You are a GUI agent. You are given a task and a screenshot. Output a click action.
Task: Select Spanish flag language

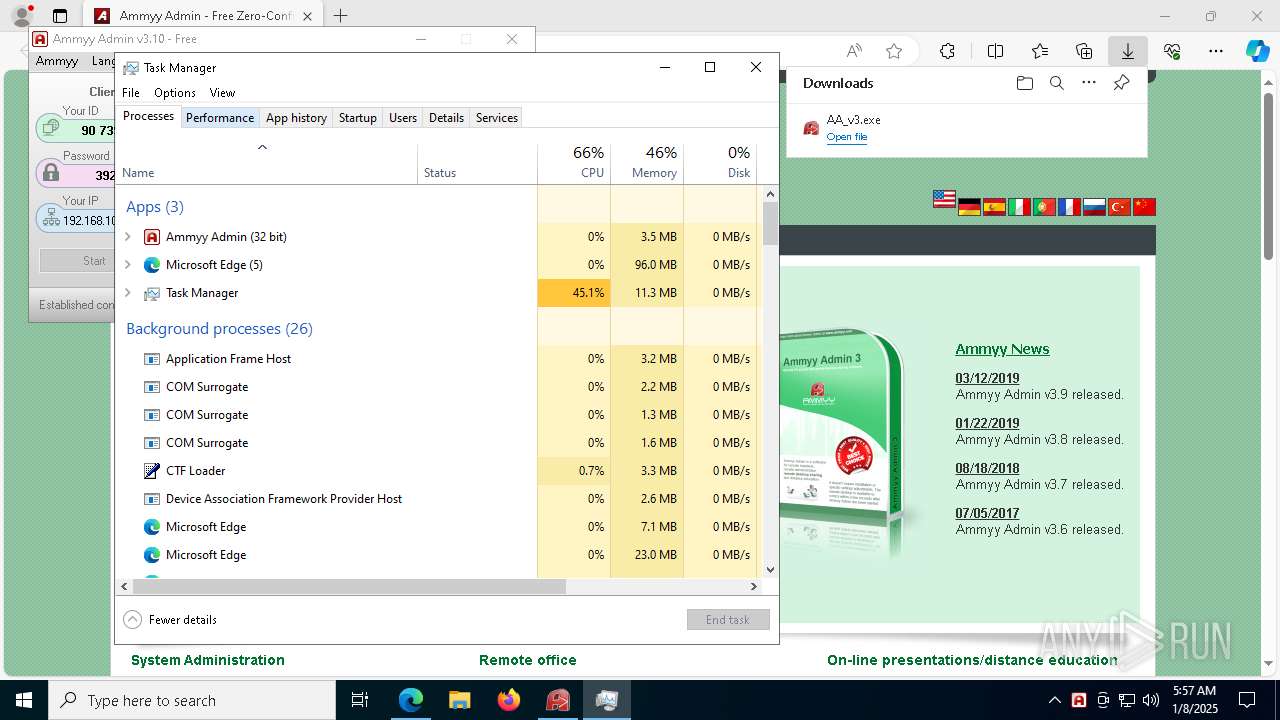[x=994, y=207]
